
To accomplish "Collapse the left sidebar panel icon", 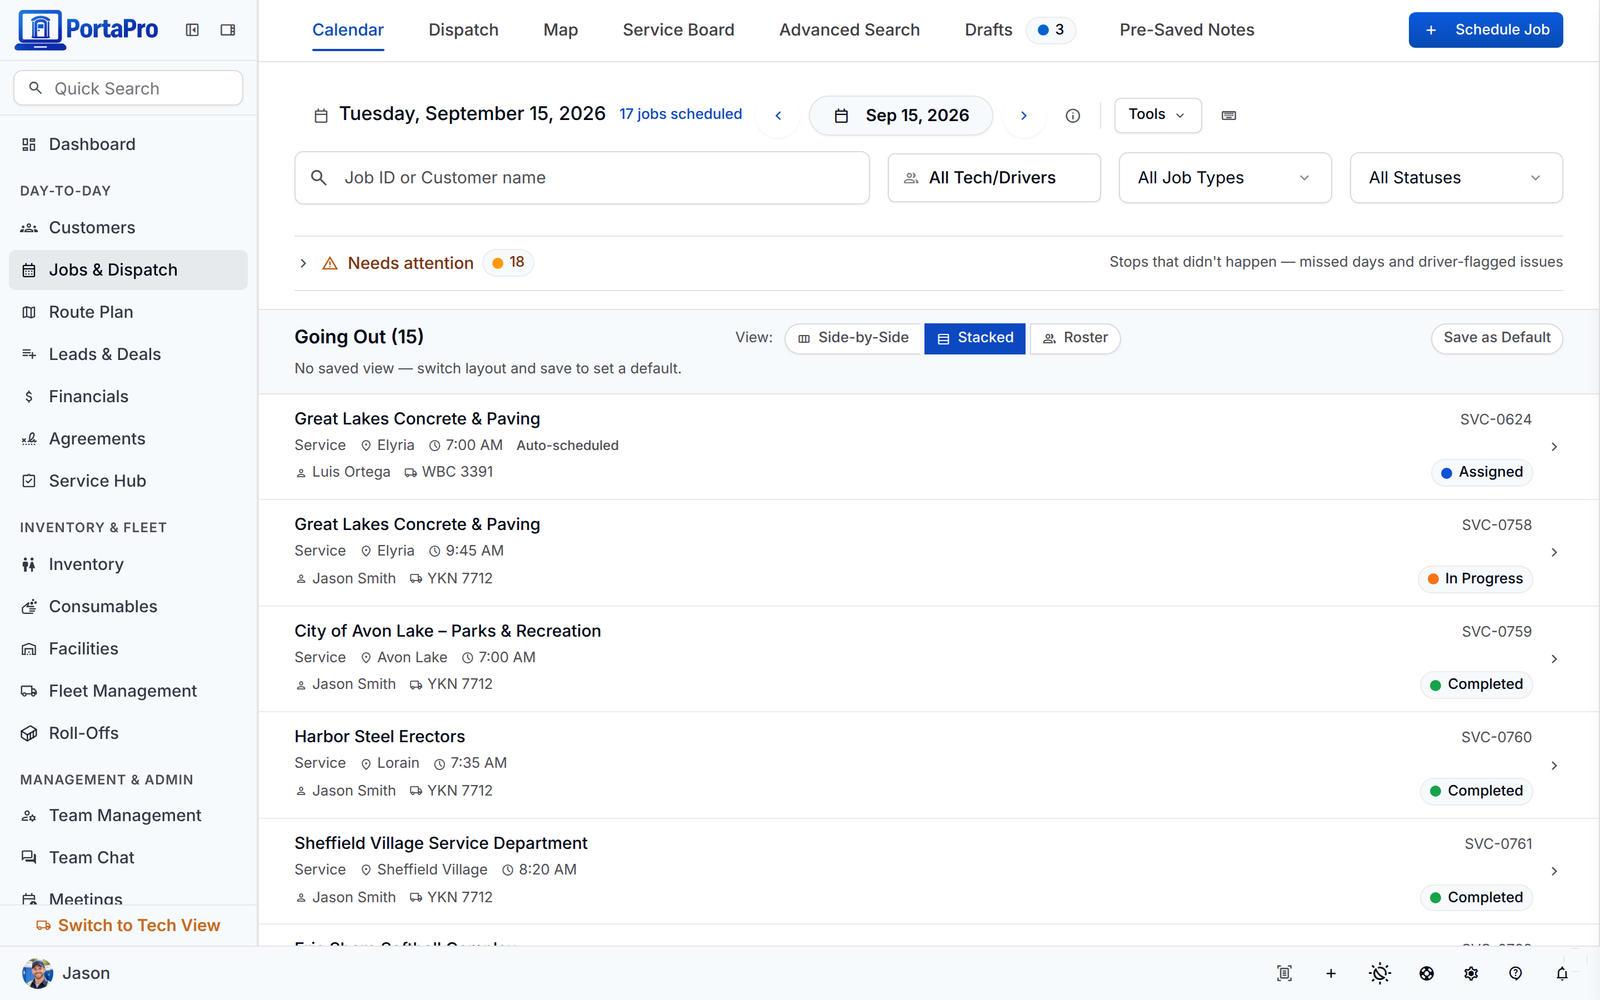I will point(192,30).
